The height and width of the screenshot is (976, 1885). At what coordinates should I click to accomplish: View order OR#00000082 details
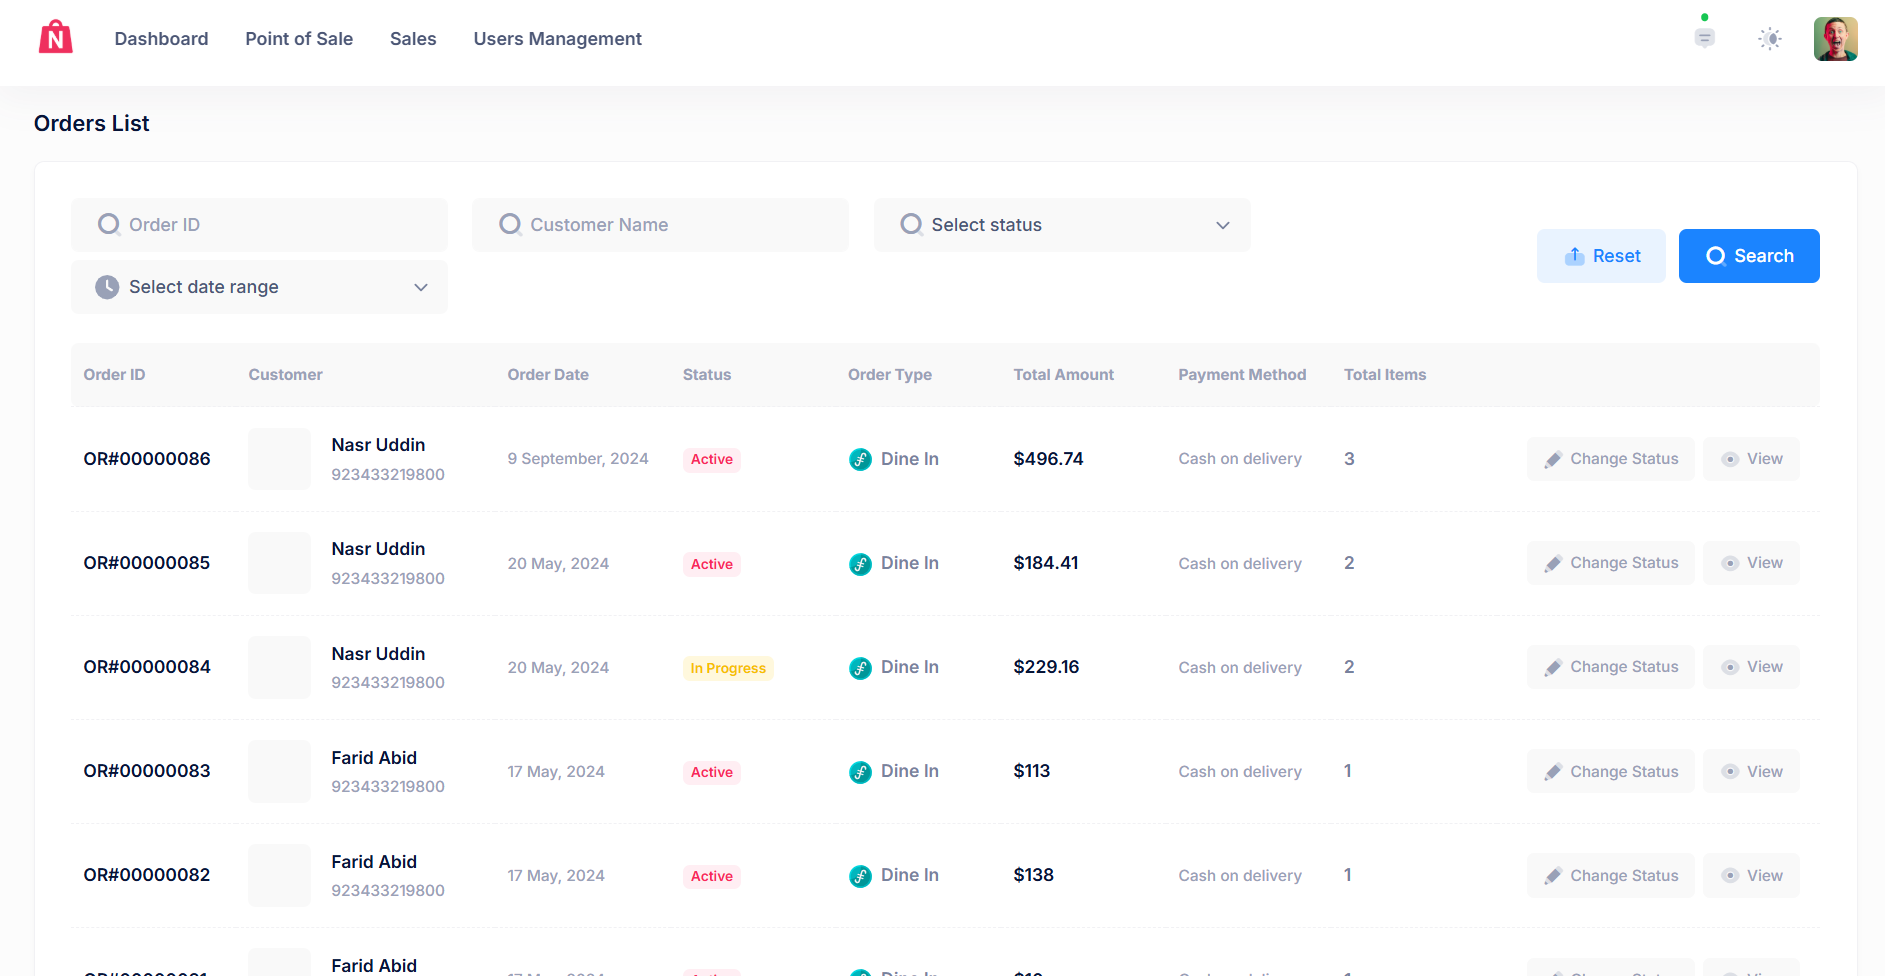pyautogui.click(x=1751, y=875)
